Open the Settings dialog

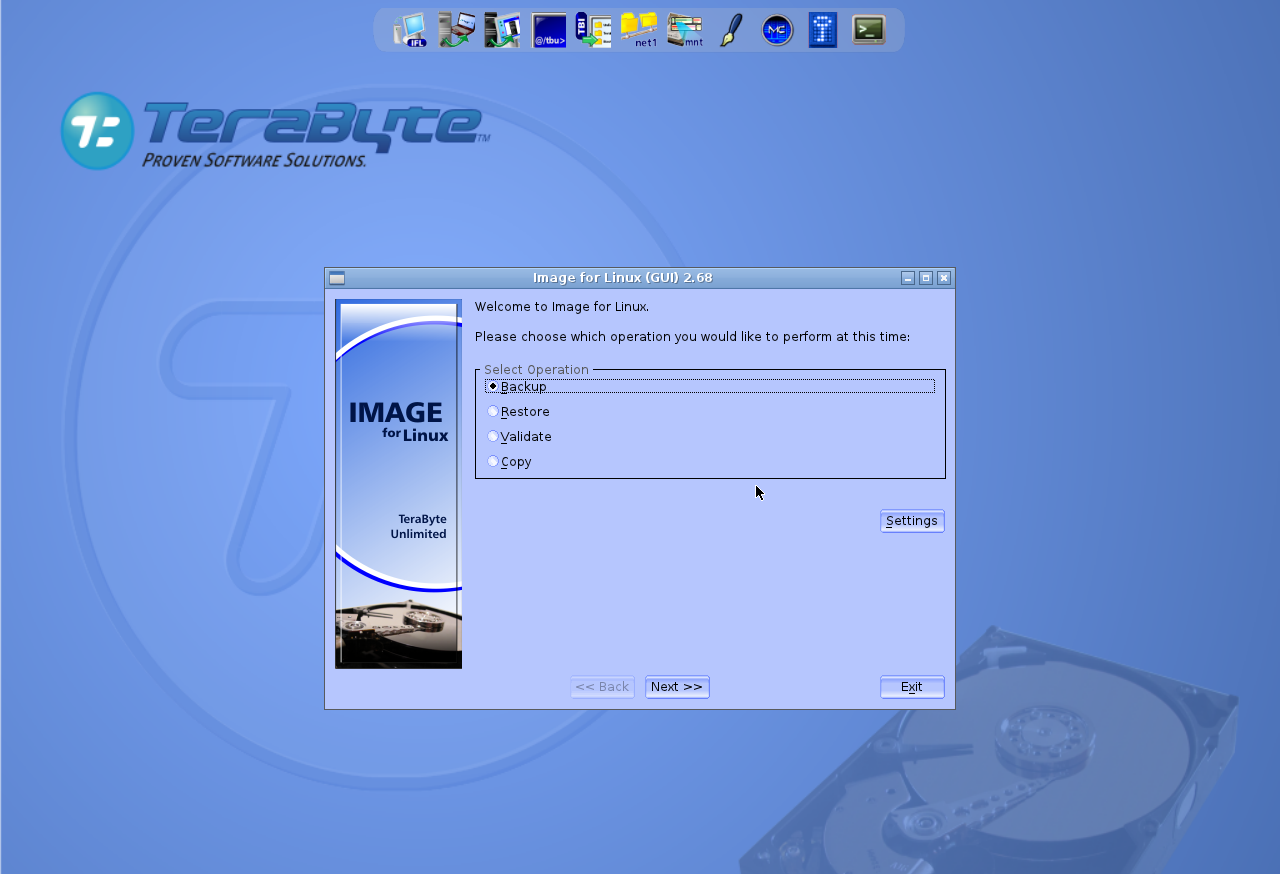tap(912, 521)
